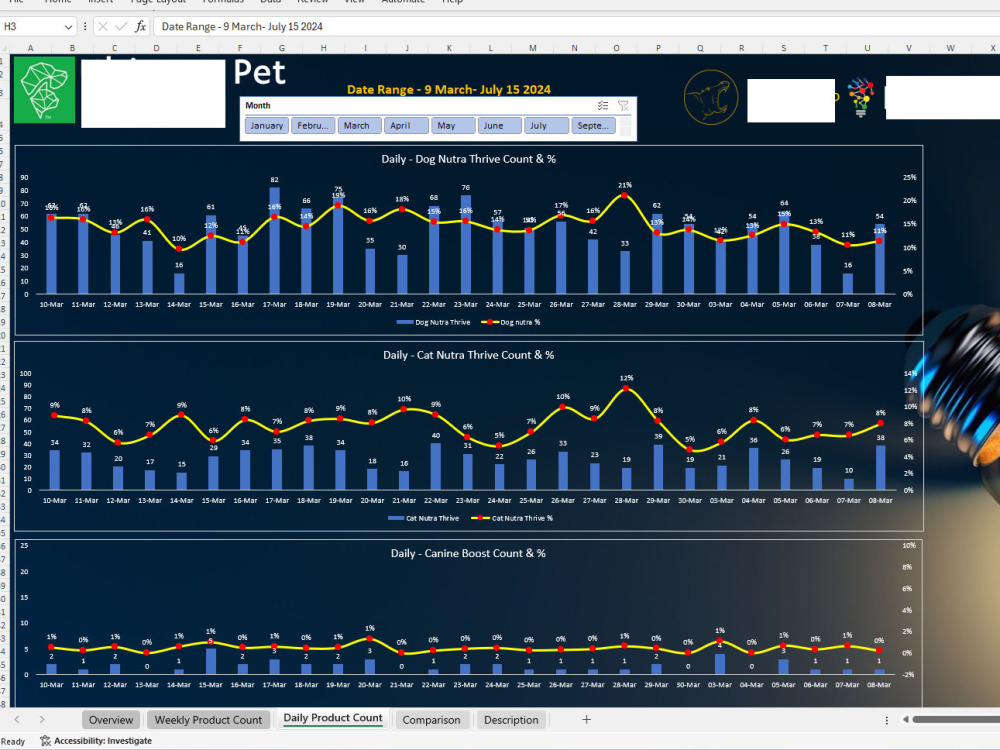Click the Name Box showing H3

(32, 26)
